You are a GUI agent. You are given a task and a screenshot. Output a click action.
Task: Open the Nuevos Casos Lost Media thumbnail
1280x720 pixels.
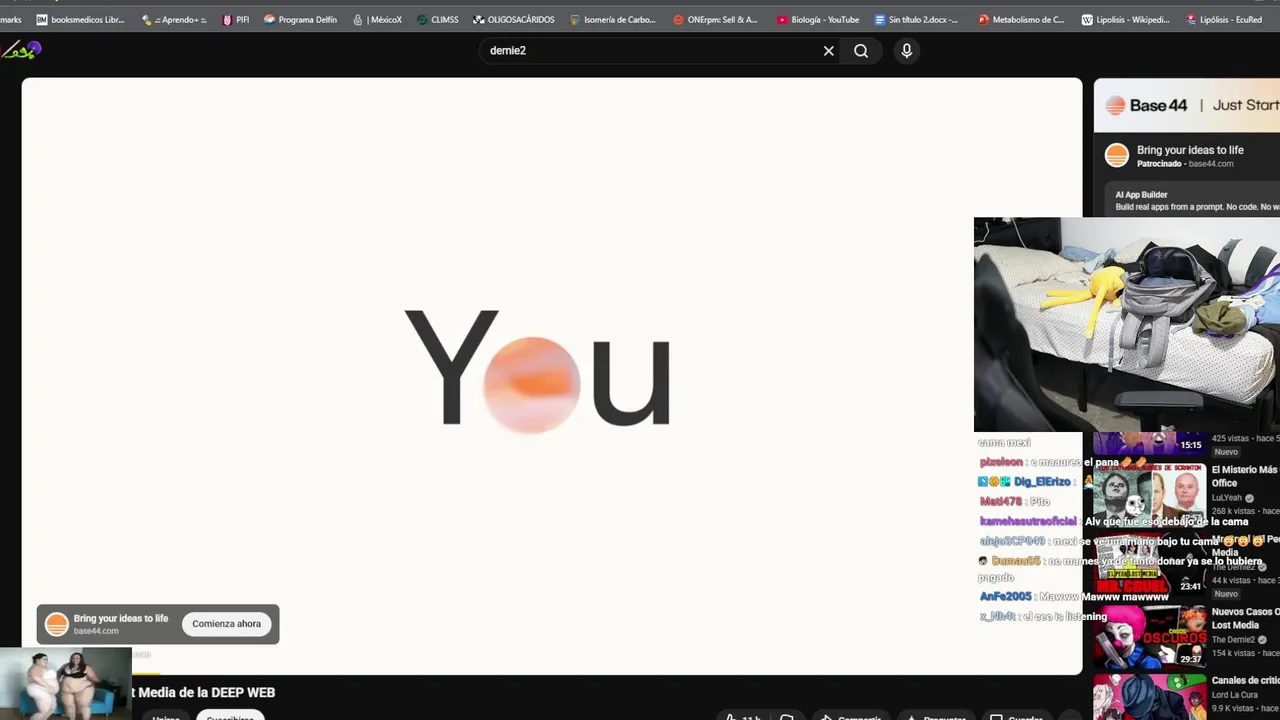pyautogui.click(x=1149, y=637)
